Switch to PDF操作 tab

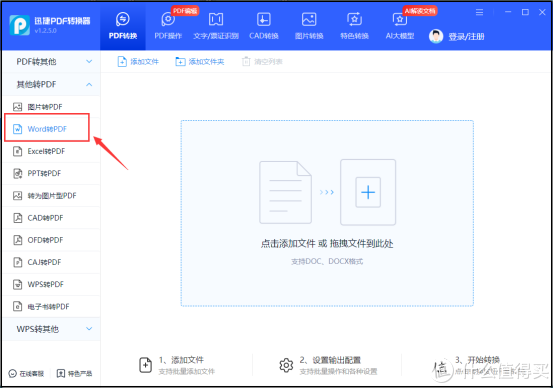coord(168,26)
